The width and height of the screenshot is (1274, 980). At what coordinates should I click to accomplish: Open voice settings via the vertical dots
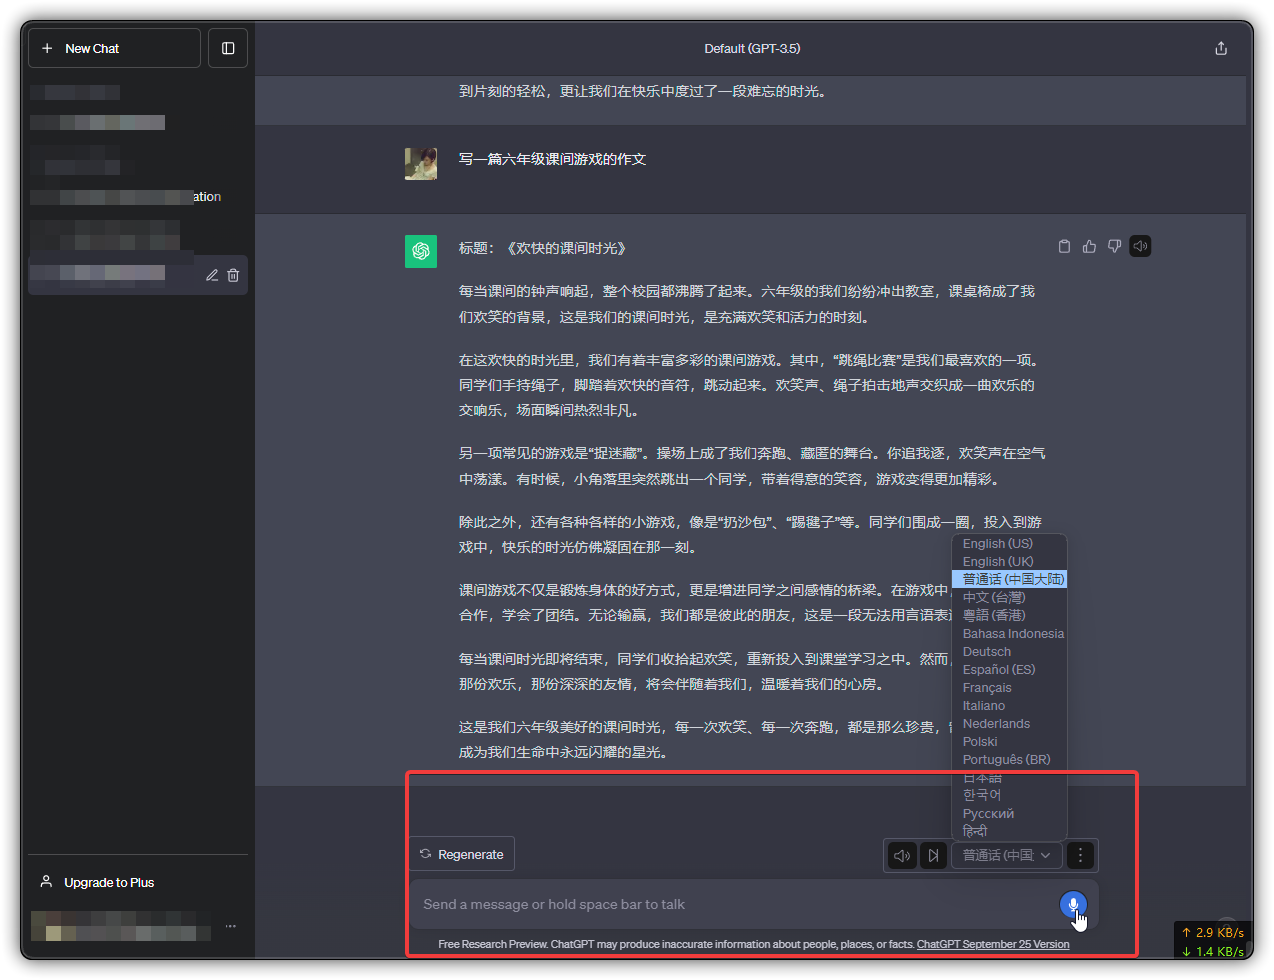1080,855
